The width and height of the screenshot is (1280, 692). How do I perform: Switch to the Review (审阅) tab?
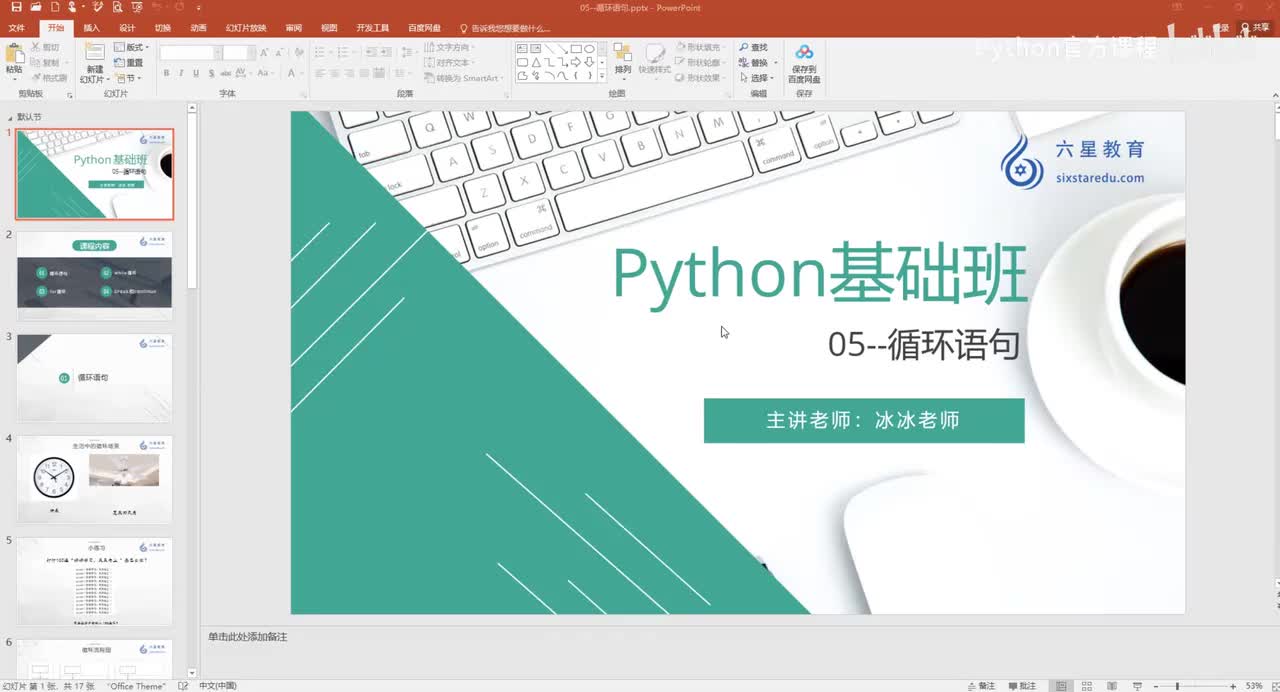coord(293,28)
